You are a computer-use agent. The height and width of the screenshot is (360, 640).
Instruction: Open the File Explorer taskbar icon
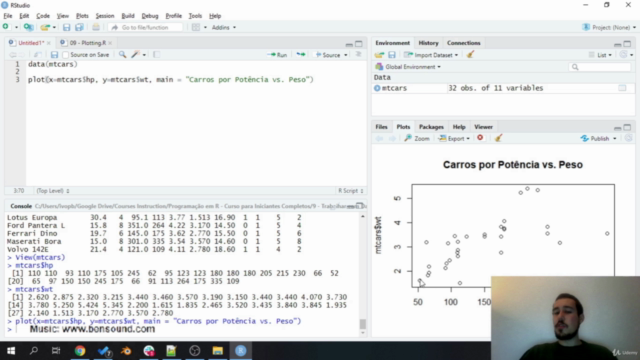click(x=218, y=351)
